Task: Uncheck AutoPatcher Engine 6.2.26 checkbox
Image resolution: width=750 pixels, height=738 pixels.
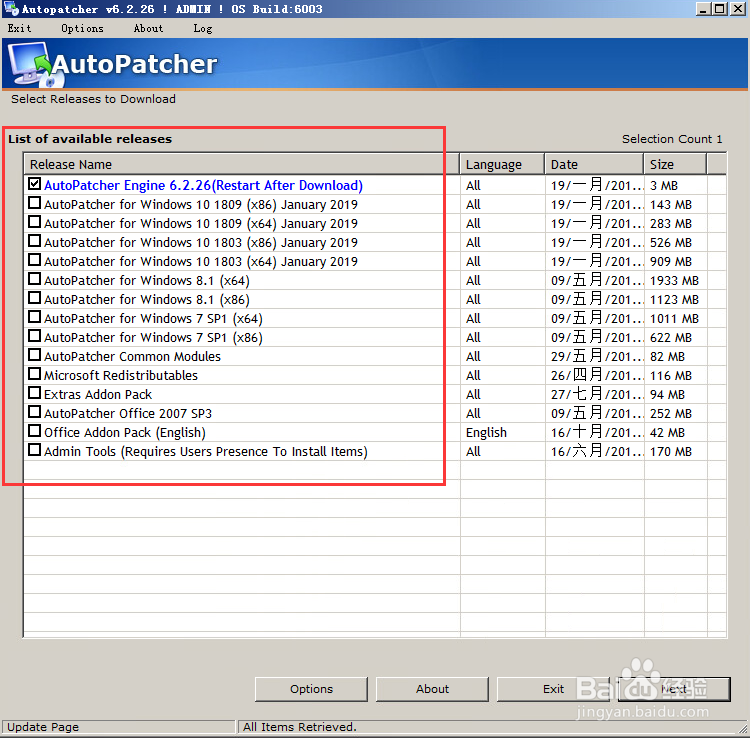Action: 34,184
